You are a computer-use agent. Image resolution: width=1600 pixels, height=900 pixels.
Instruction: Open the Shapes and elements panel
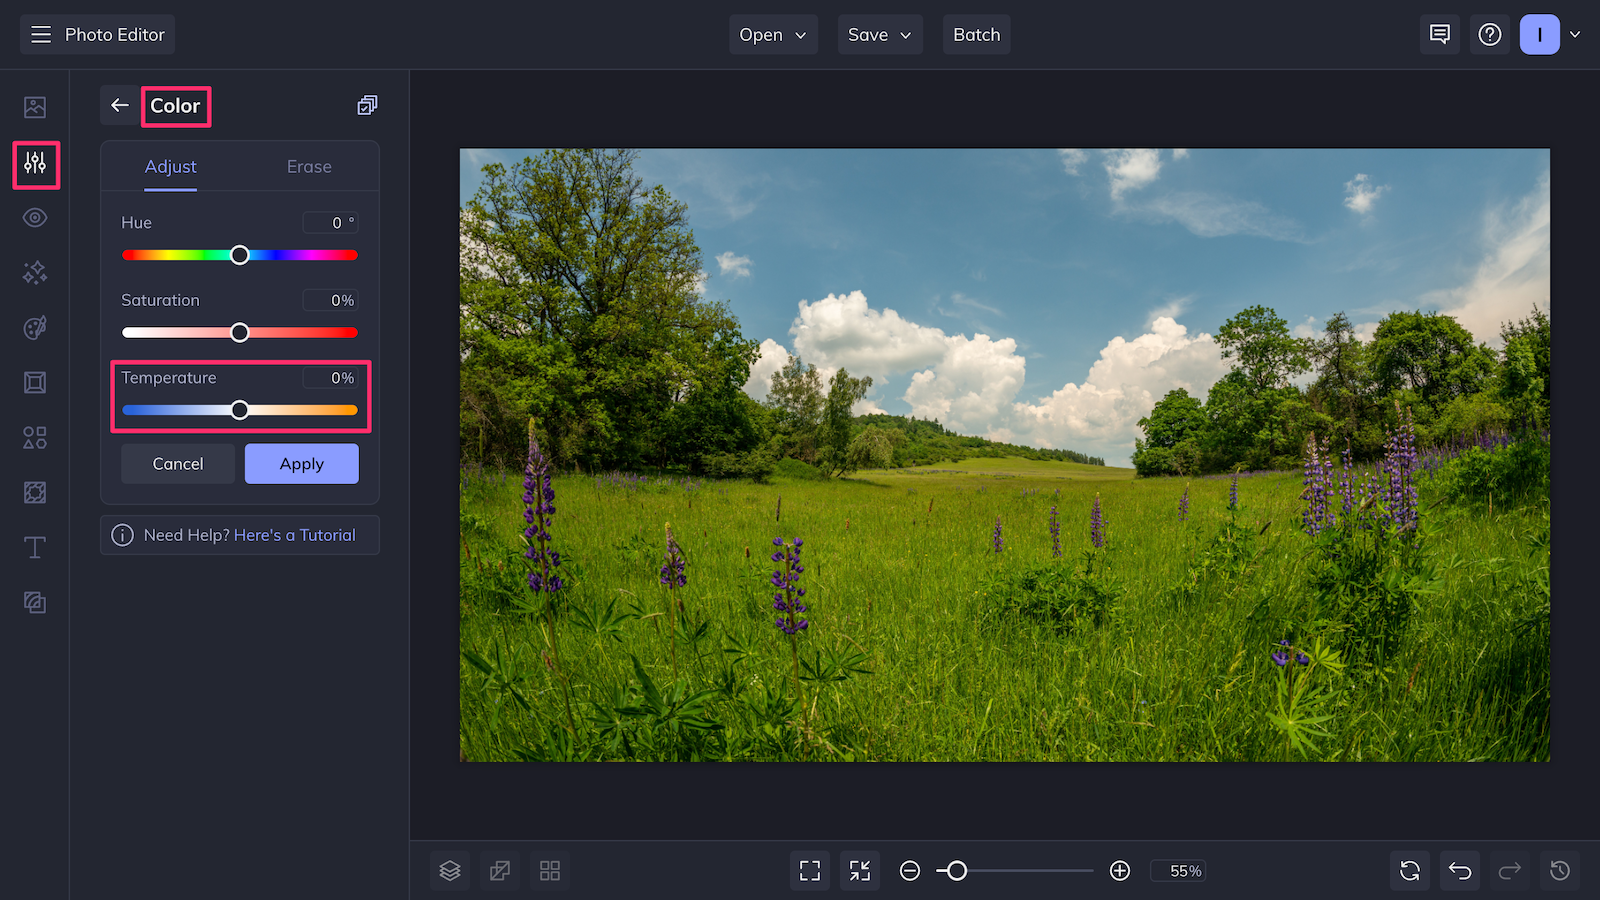click(x=35, y=437)
